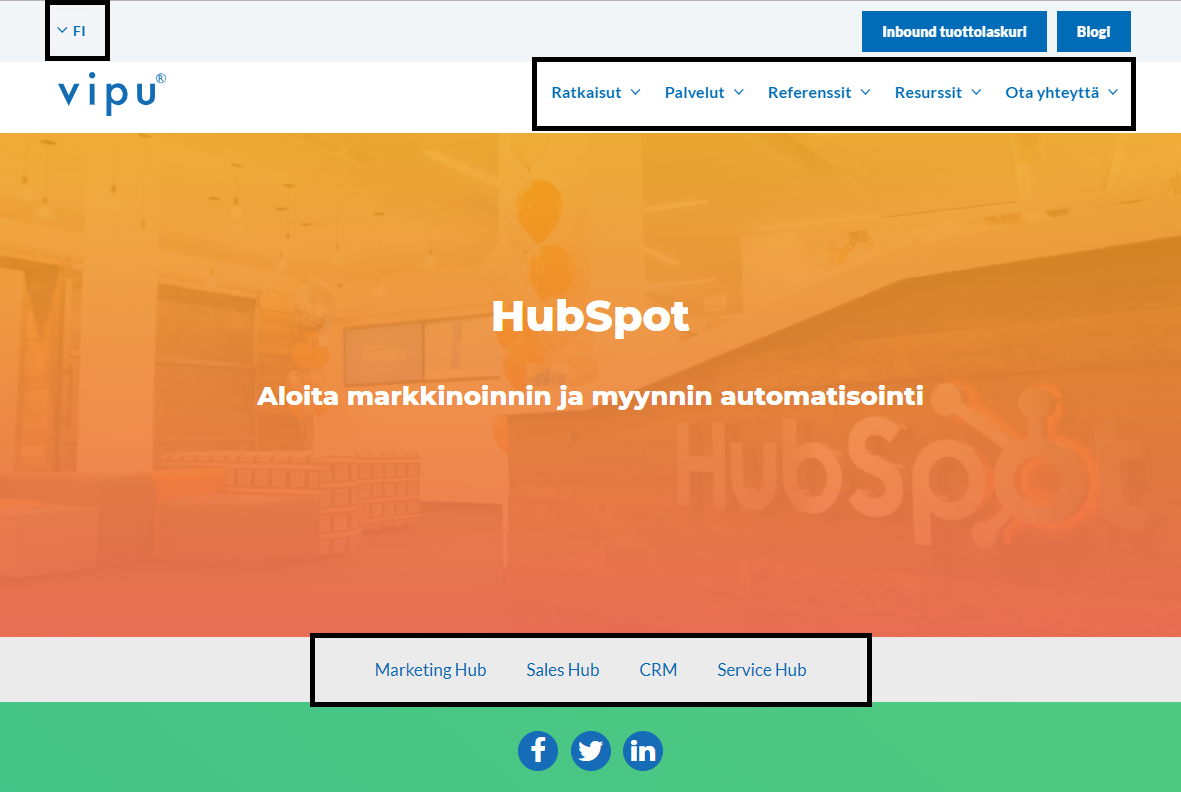Viewport: 1181px width, 792px height.
Task: Click the vipu logo
Action: (112, 93)
